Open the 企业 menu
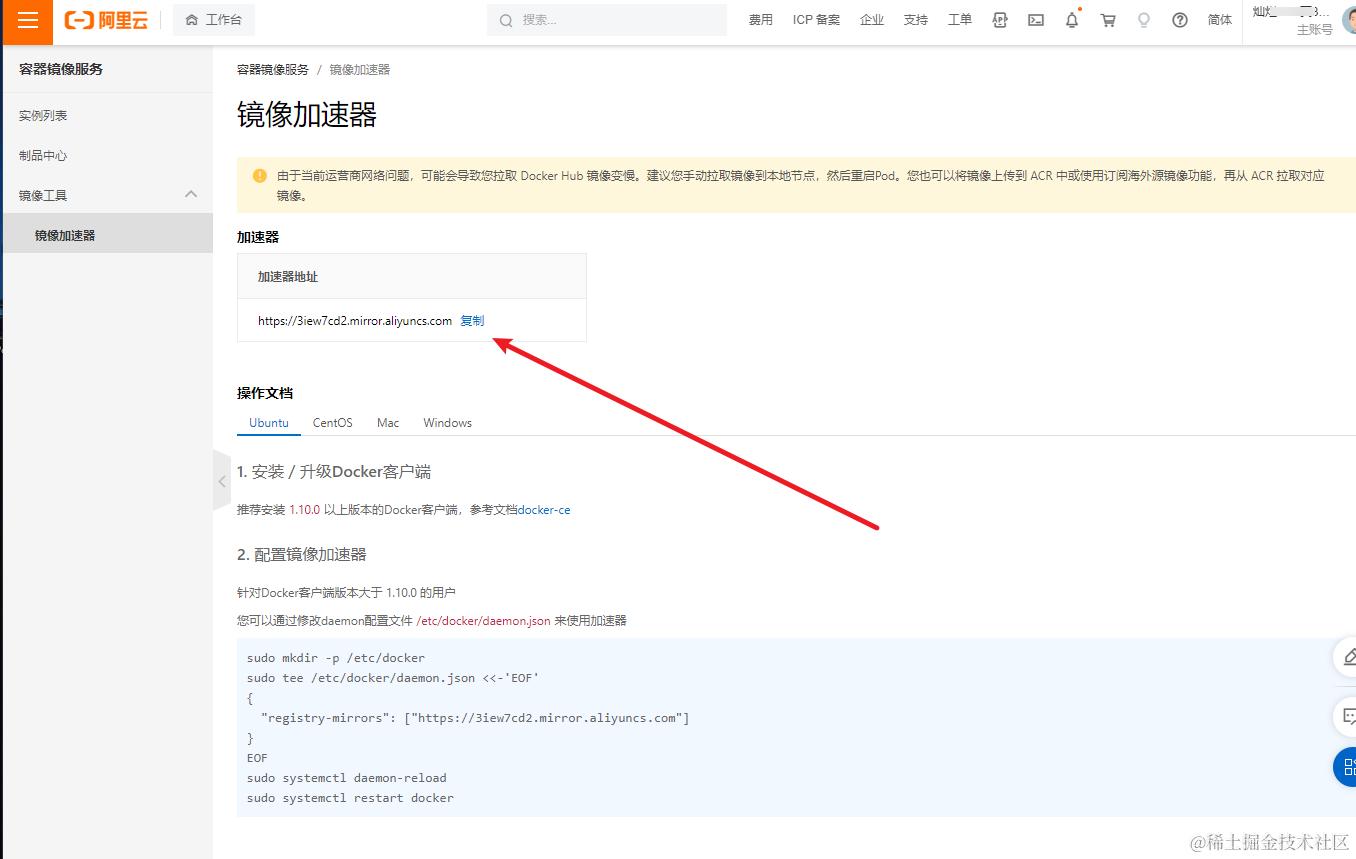This screenshot has height=859, width=1356. pos(872,20)
